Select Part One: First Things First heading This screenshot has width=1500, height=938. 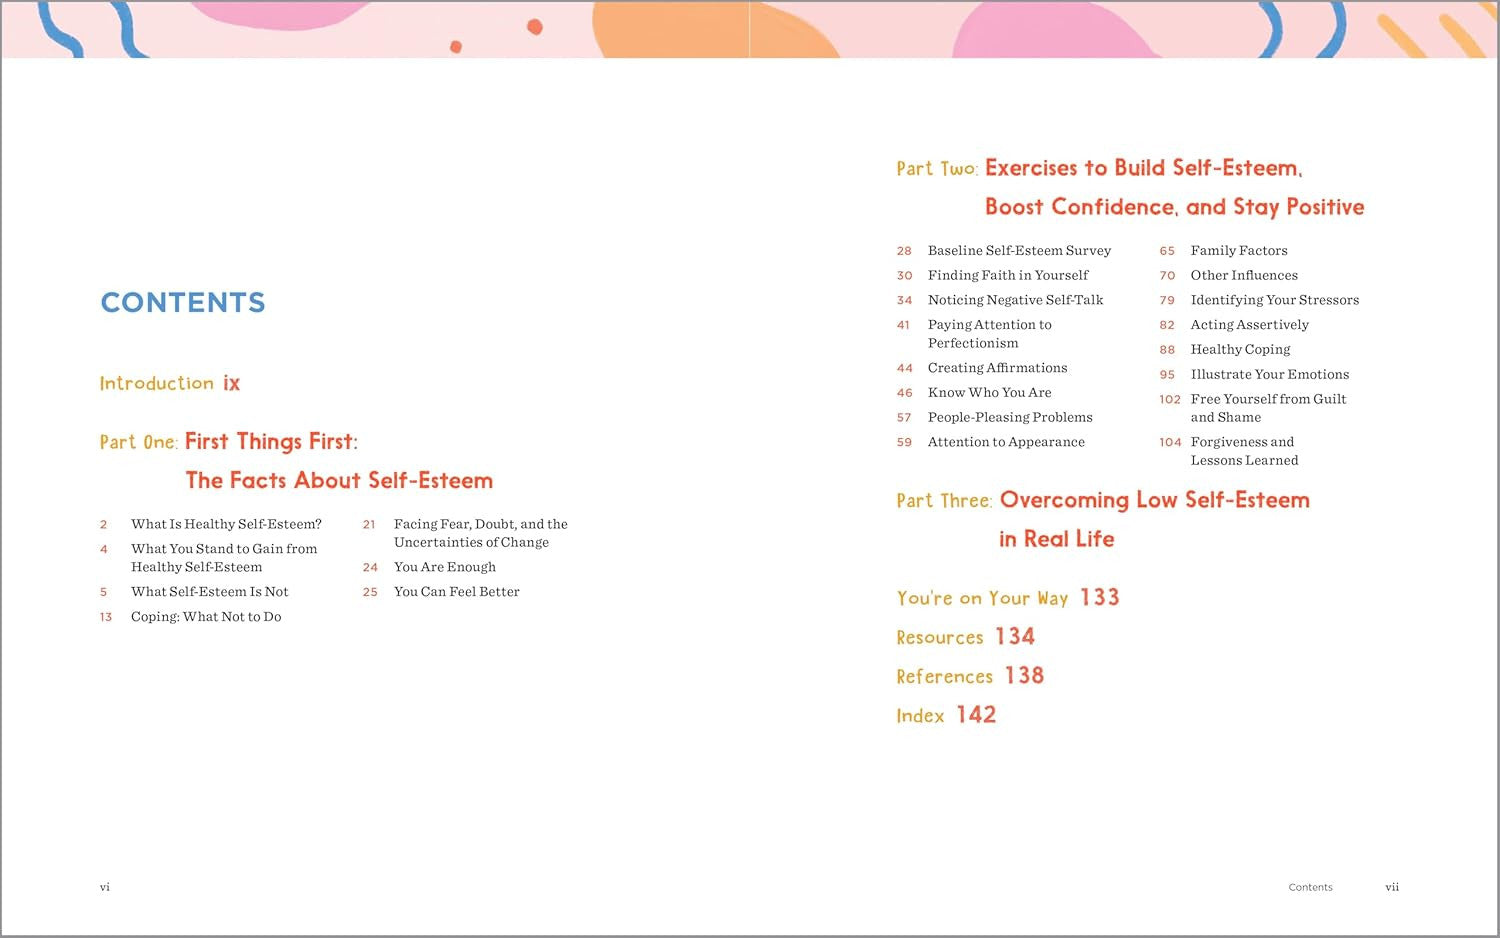pyautogui.click(x=270, y=442)
